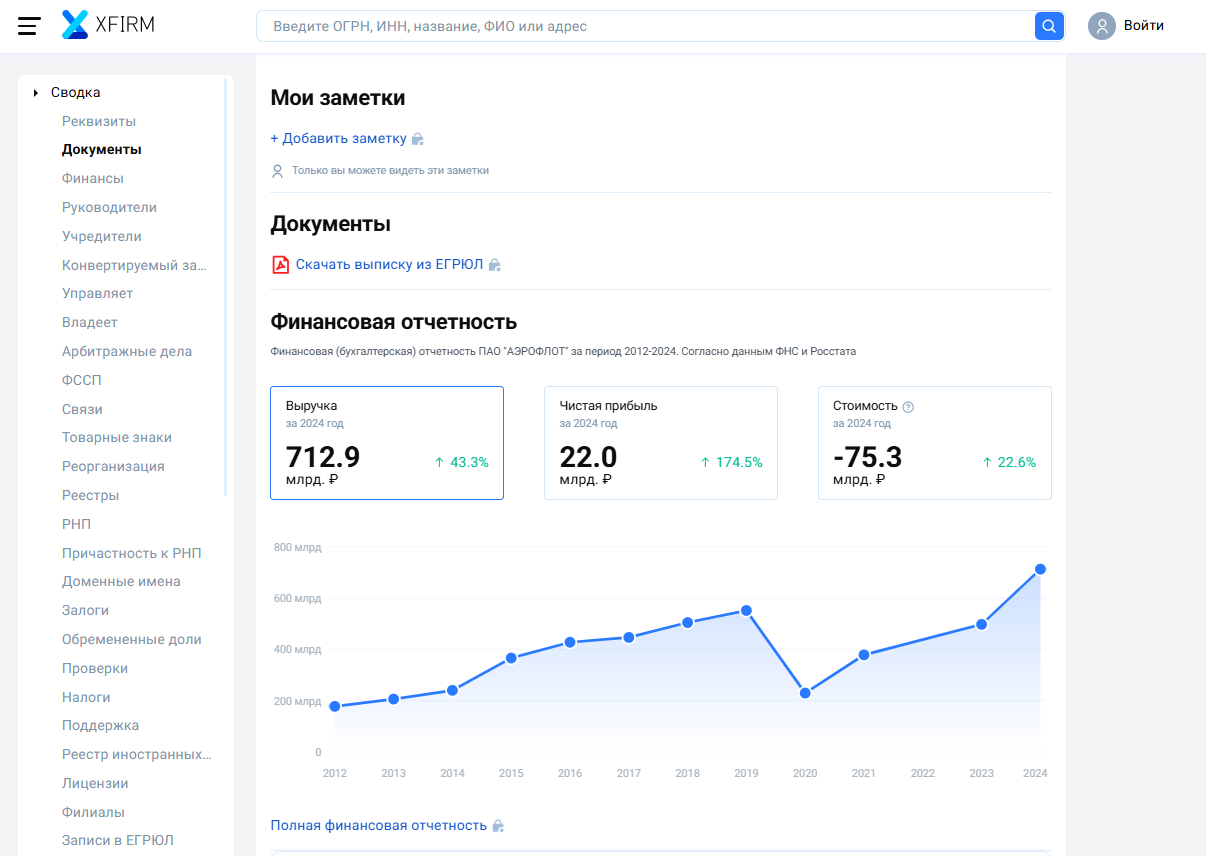This screenshot has height=856, width=1206.
Task: Open Товарные знаки sidebar section
Action: tap(117, 437)
